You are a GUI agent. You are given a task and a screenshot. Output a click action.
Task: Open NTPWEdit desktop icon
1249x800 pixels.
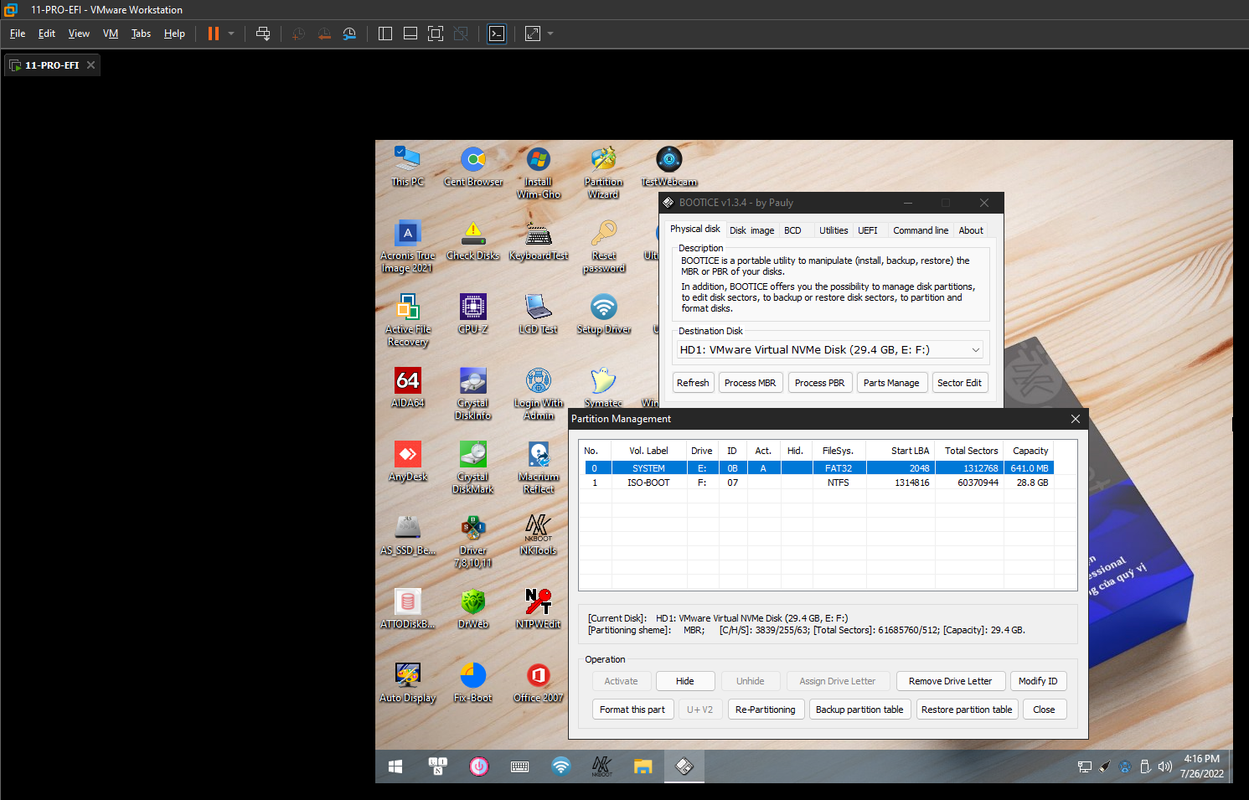click(x=538, y=609)
